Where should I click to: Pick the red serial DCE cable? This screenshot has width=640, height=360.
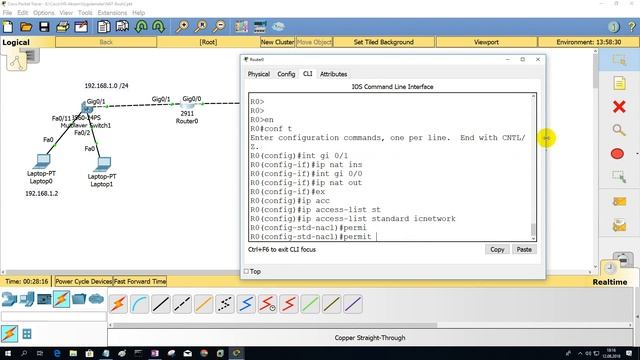click(x=267, y=304)
